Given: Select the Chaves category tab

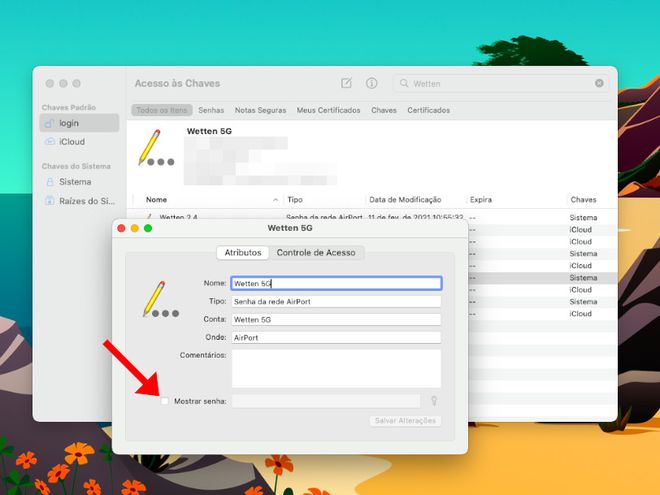Looking at the screenshot, I should coord(384,110).
